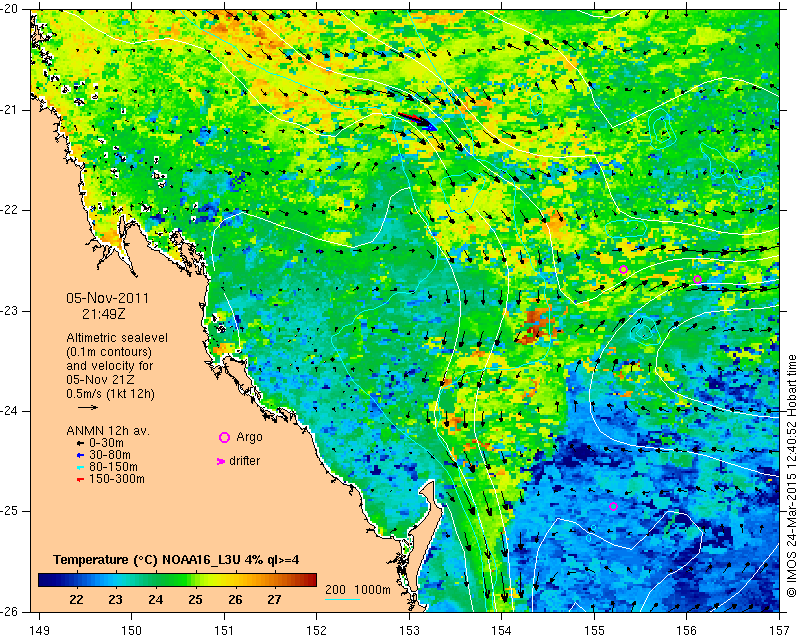Select the Argo float marker near 156.1E, 22.7S

point(697,279)
